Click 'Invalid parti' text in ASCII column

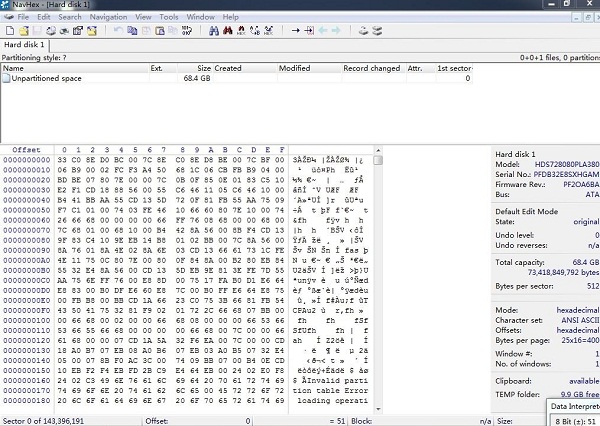337,380
